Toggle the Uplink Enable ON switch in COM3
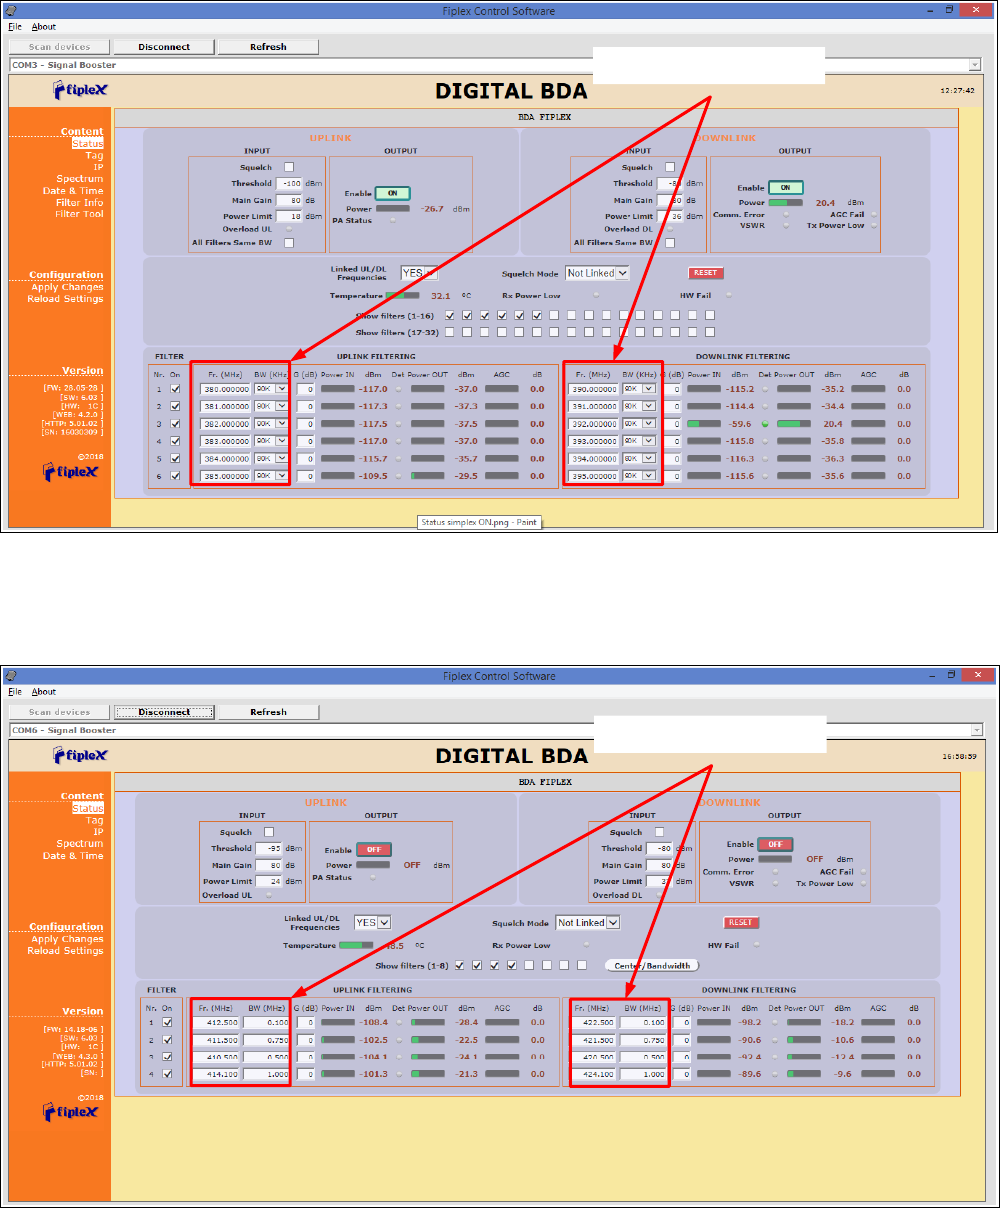 393,193
